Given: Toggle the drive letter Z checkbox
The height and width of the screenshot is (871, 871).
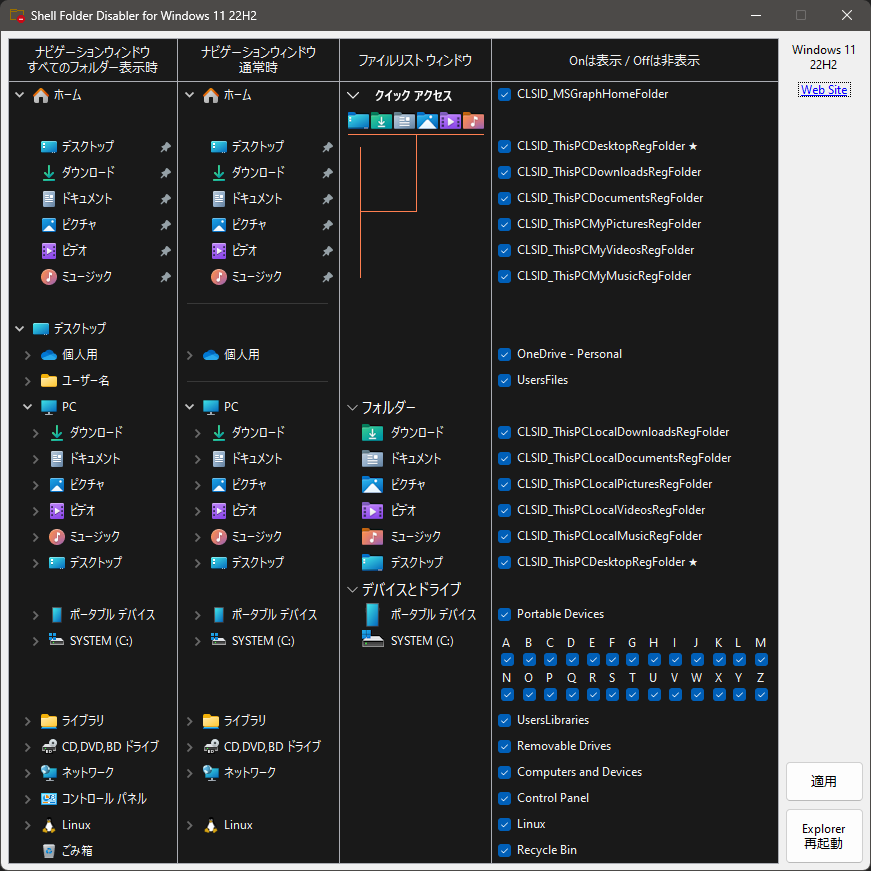Looking at the screenshot, I should [x=761, y=694].
